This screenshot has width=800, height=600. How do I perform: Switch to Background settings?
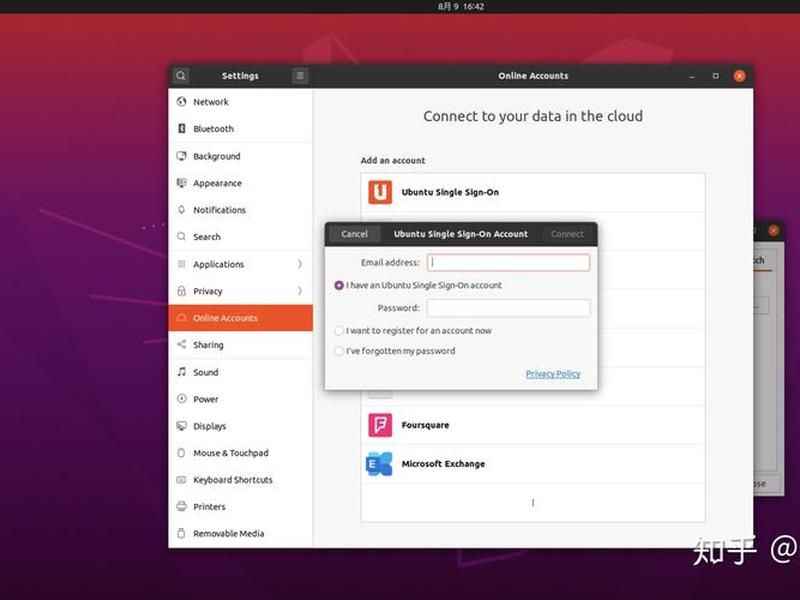pos(240,156)
